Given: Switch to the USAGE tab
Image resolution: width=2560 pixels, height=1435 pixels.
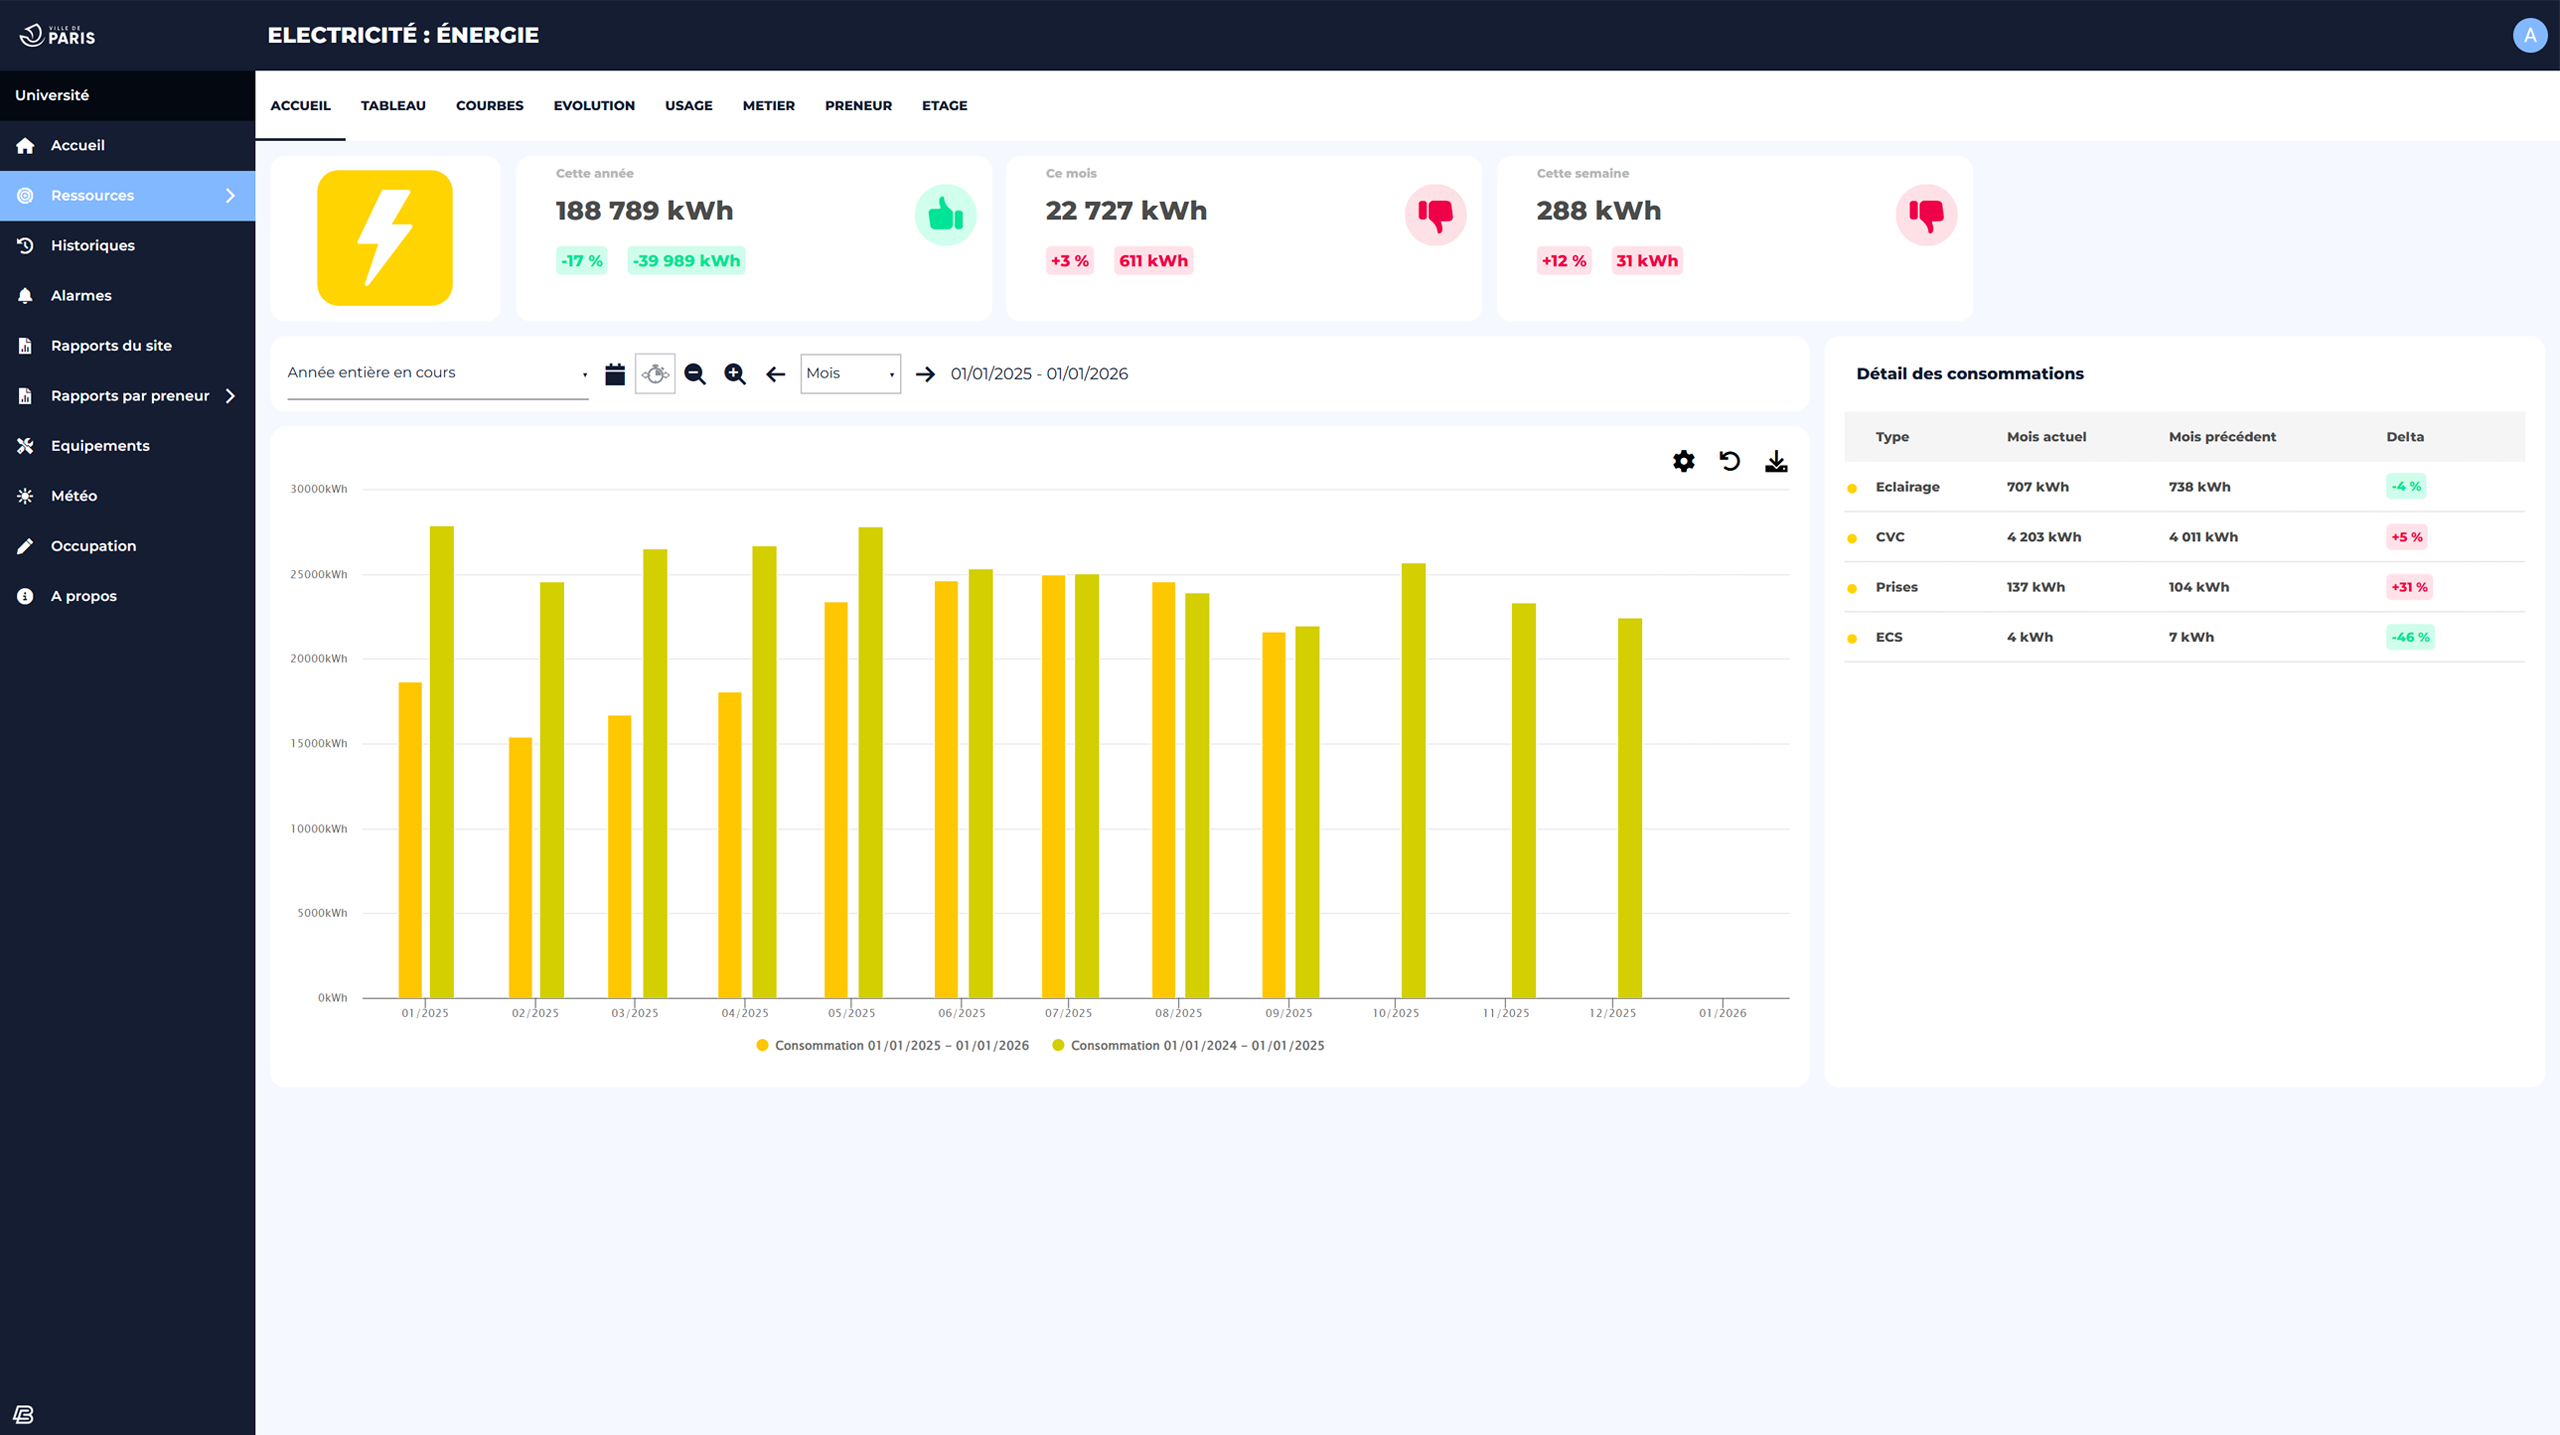Looking at the screenshot, I should click(x=688, y=105).
